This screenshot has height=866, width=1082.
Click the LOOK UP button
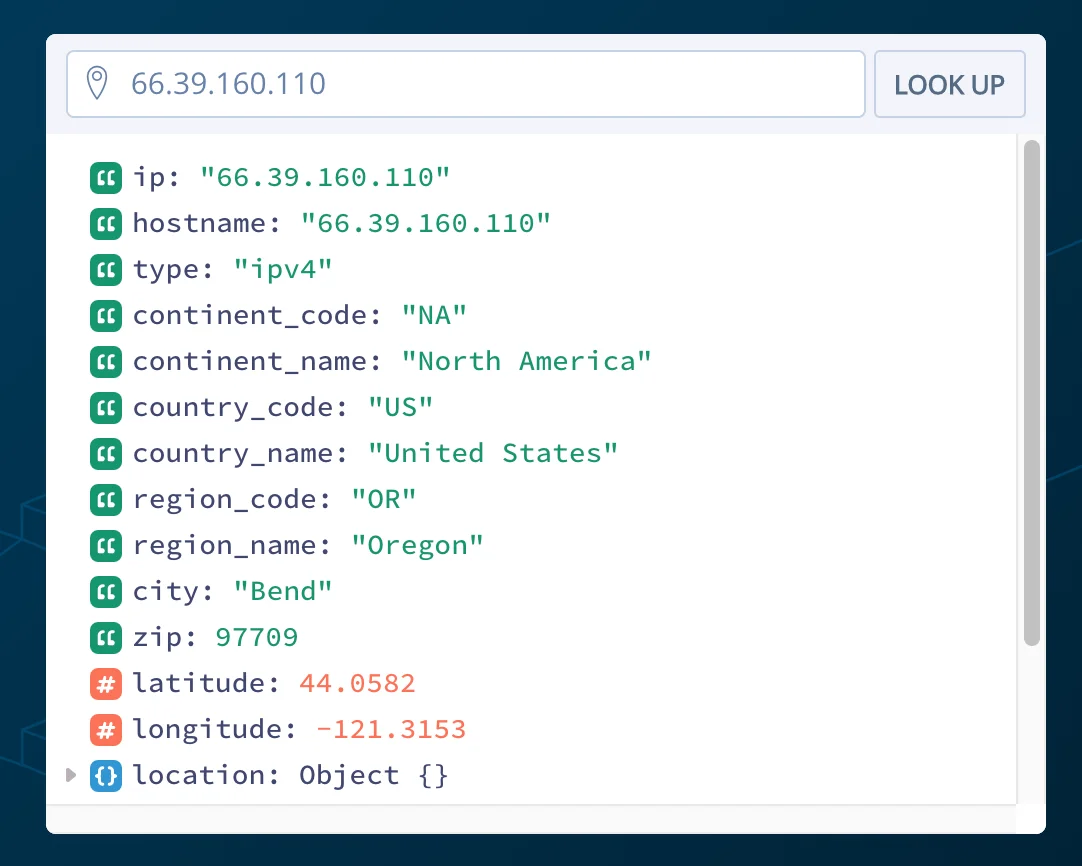[950, 84]
